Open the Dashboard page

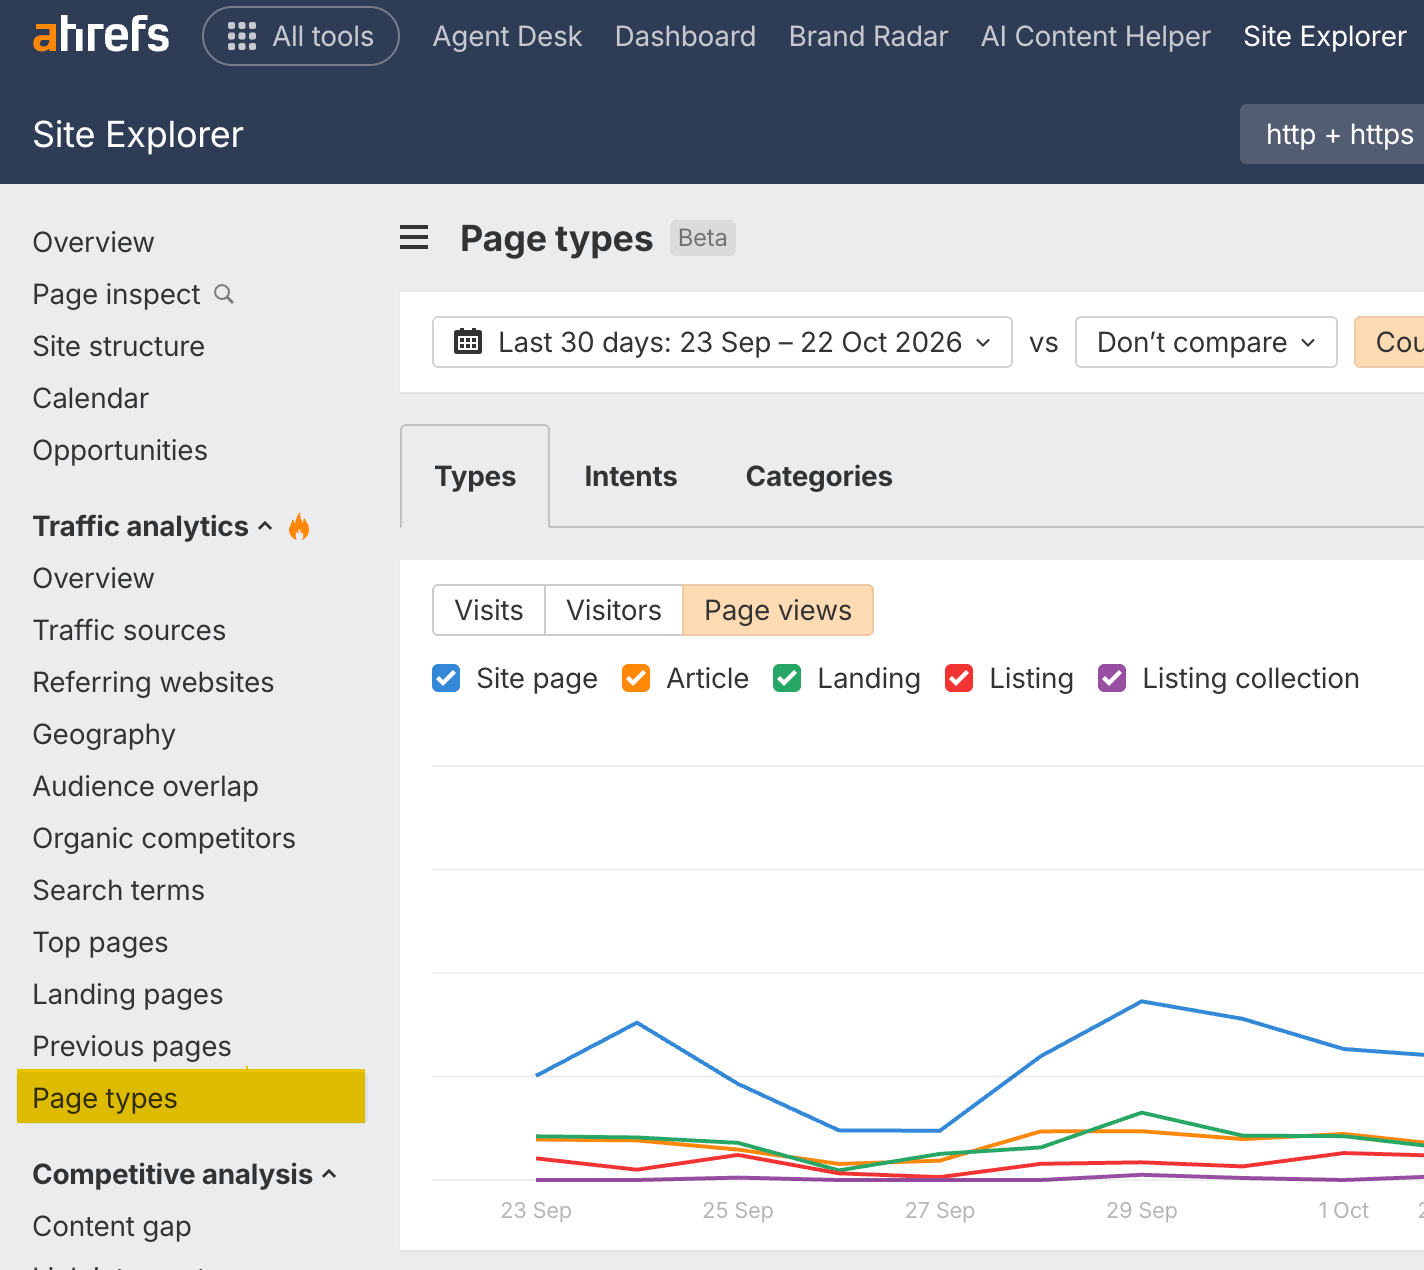(x=685, y=36)
